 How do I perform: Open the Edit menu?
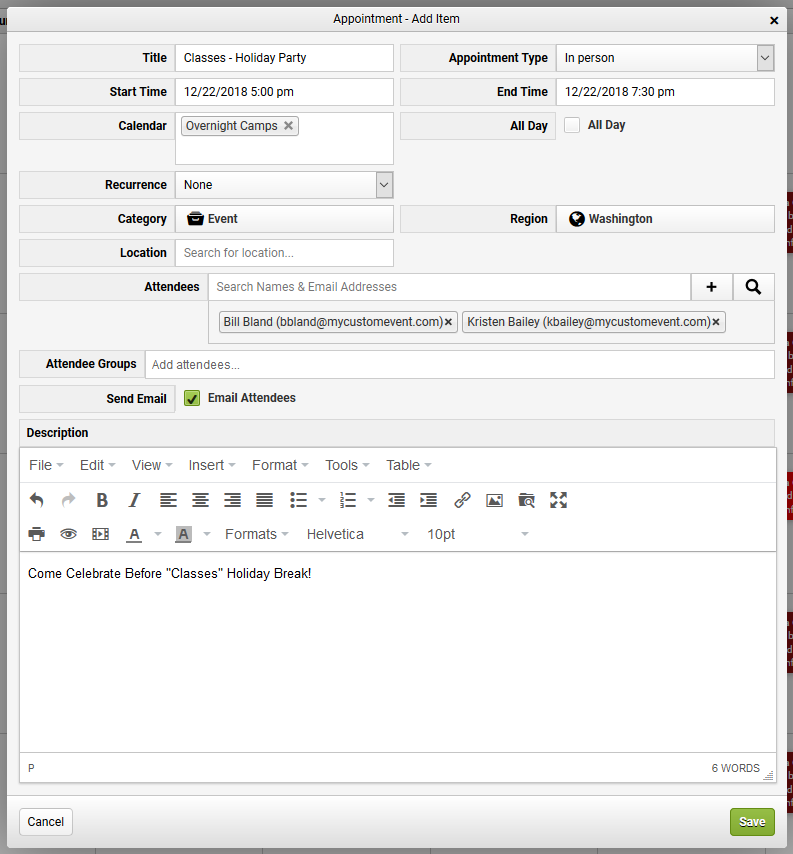(97, 465)
